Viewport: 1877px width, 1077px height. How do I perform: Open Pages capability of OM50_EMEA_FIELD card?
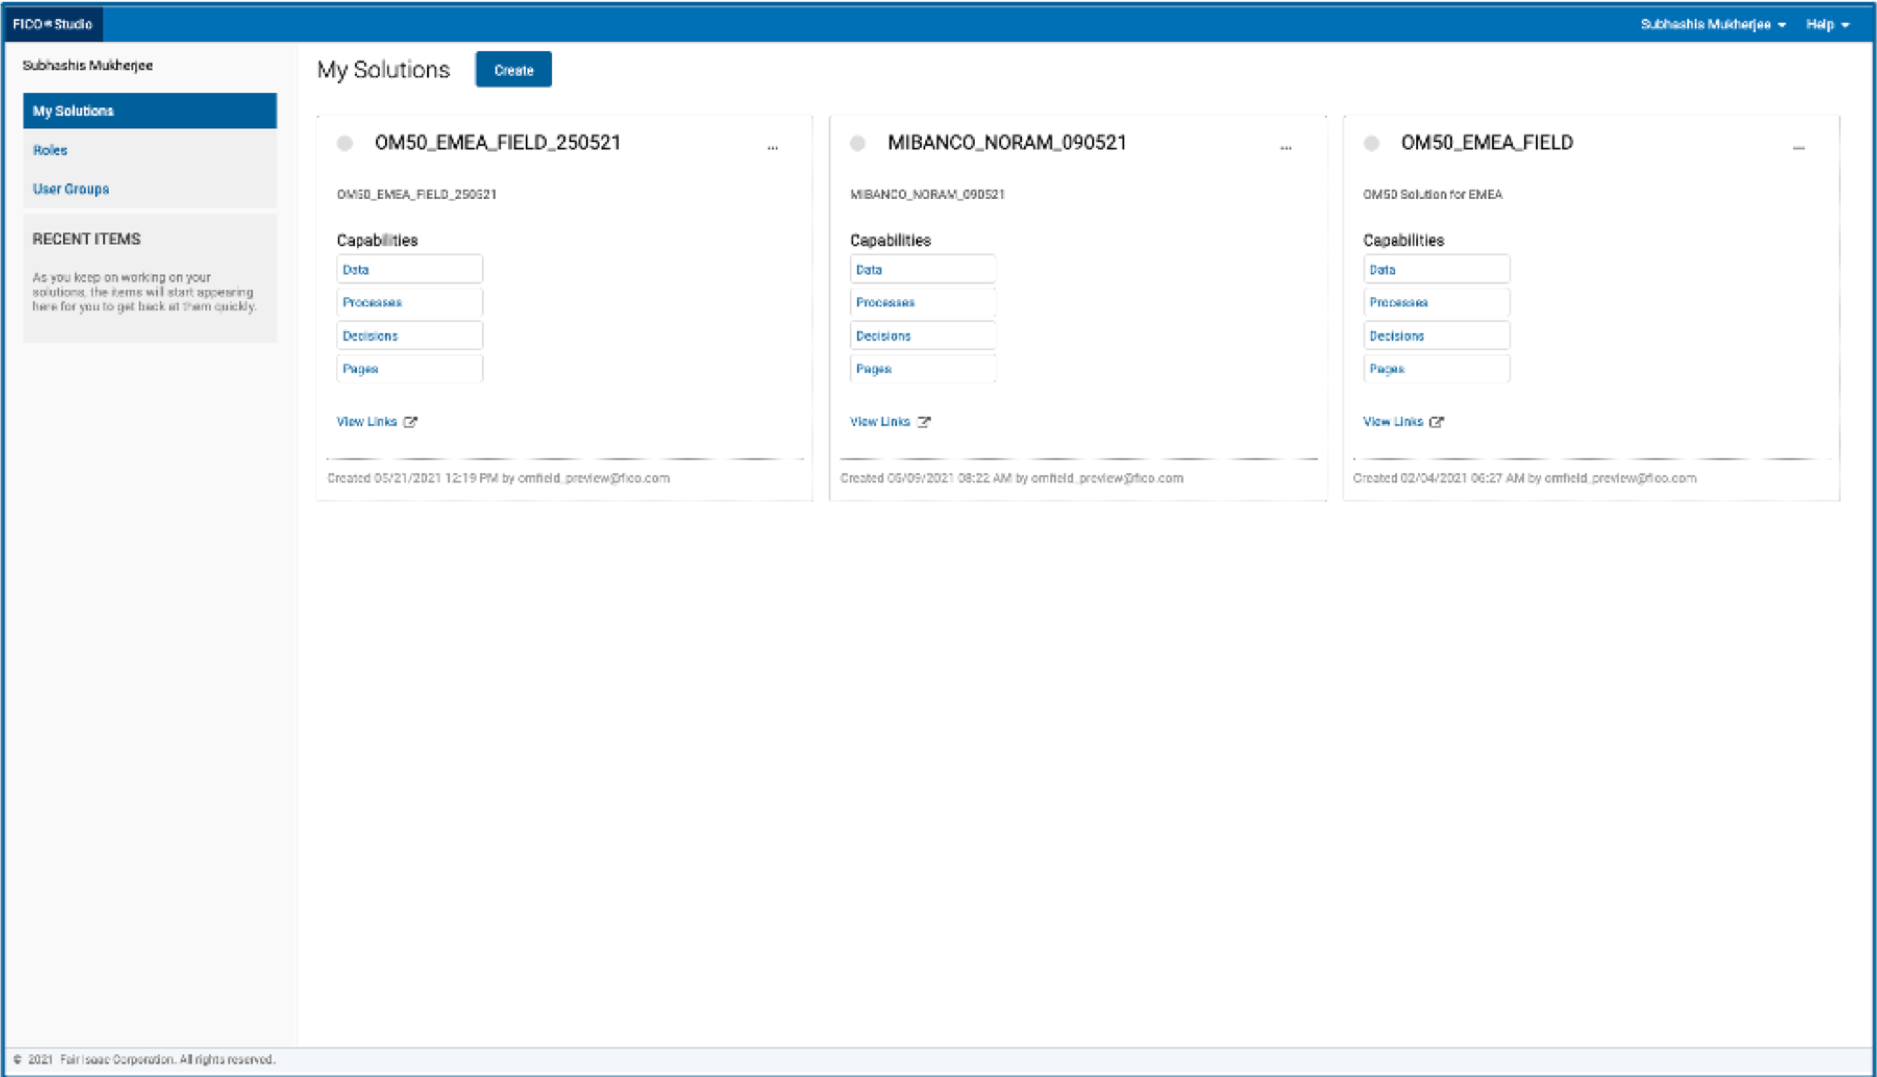(1437, 369)
